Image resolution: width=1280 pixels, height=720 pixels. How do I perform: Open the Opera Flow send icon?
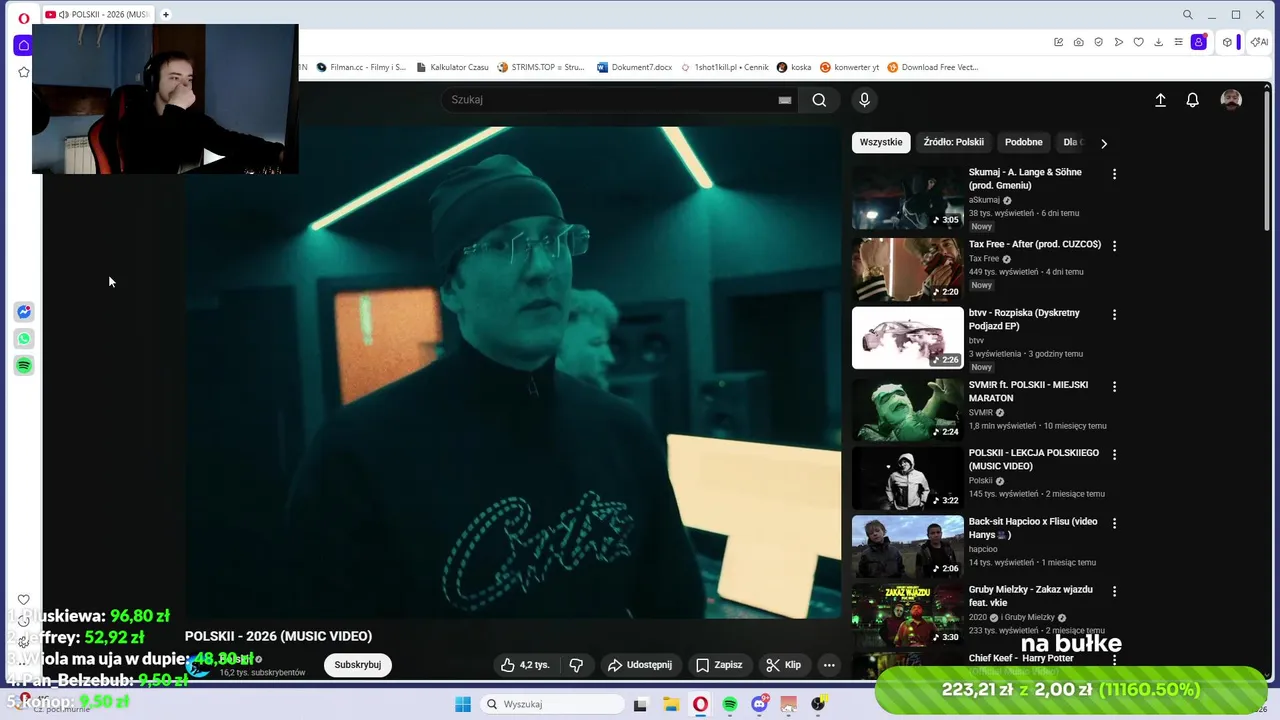[x=1118, y=42]
